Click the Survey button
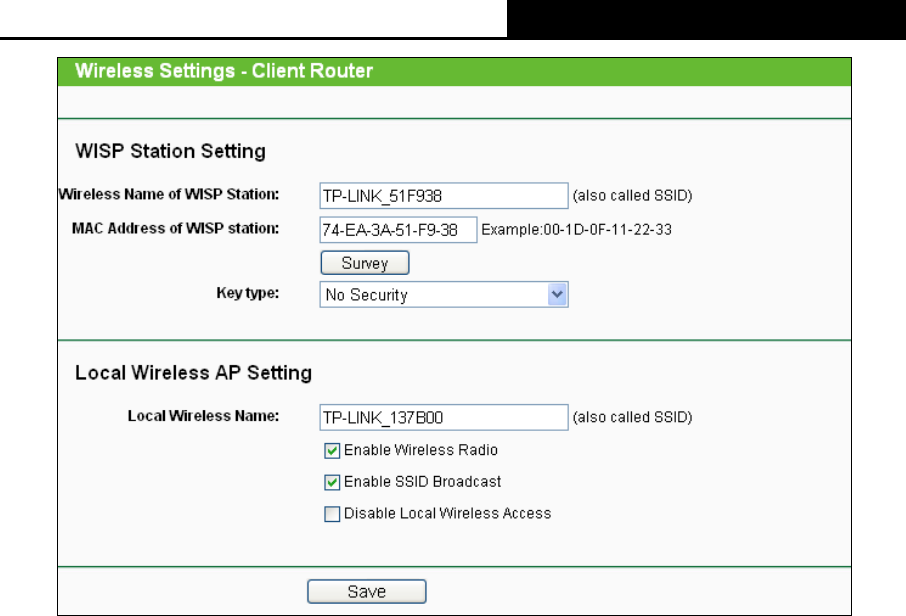The width and height of the screenshot is (906, 616). point(365,263)
